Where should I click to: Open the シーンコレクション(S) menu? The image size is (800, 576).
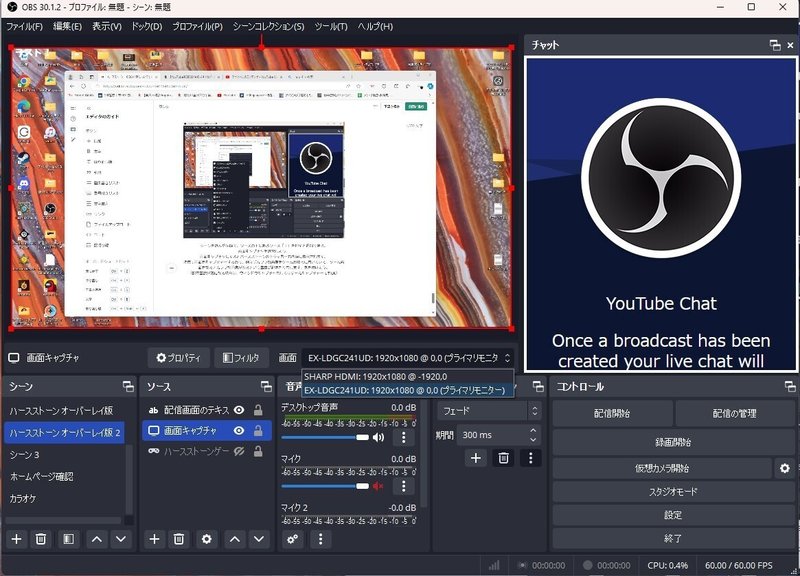(x=268, y=27)
